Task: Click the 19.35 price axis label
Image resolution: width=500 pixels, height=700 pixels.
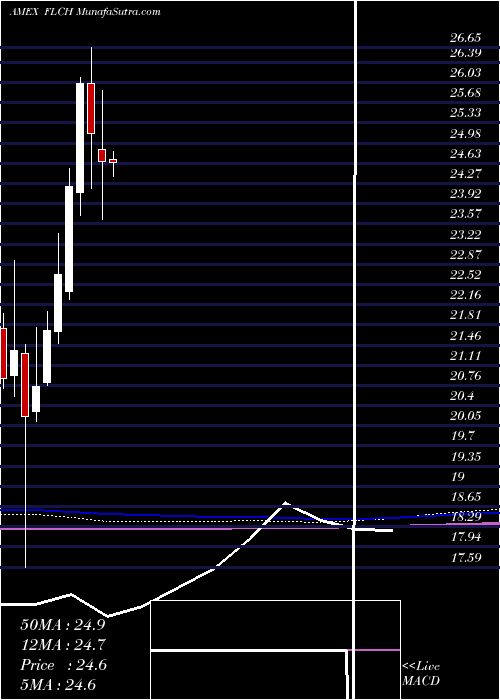Action: [x=466, y=457]
